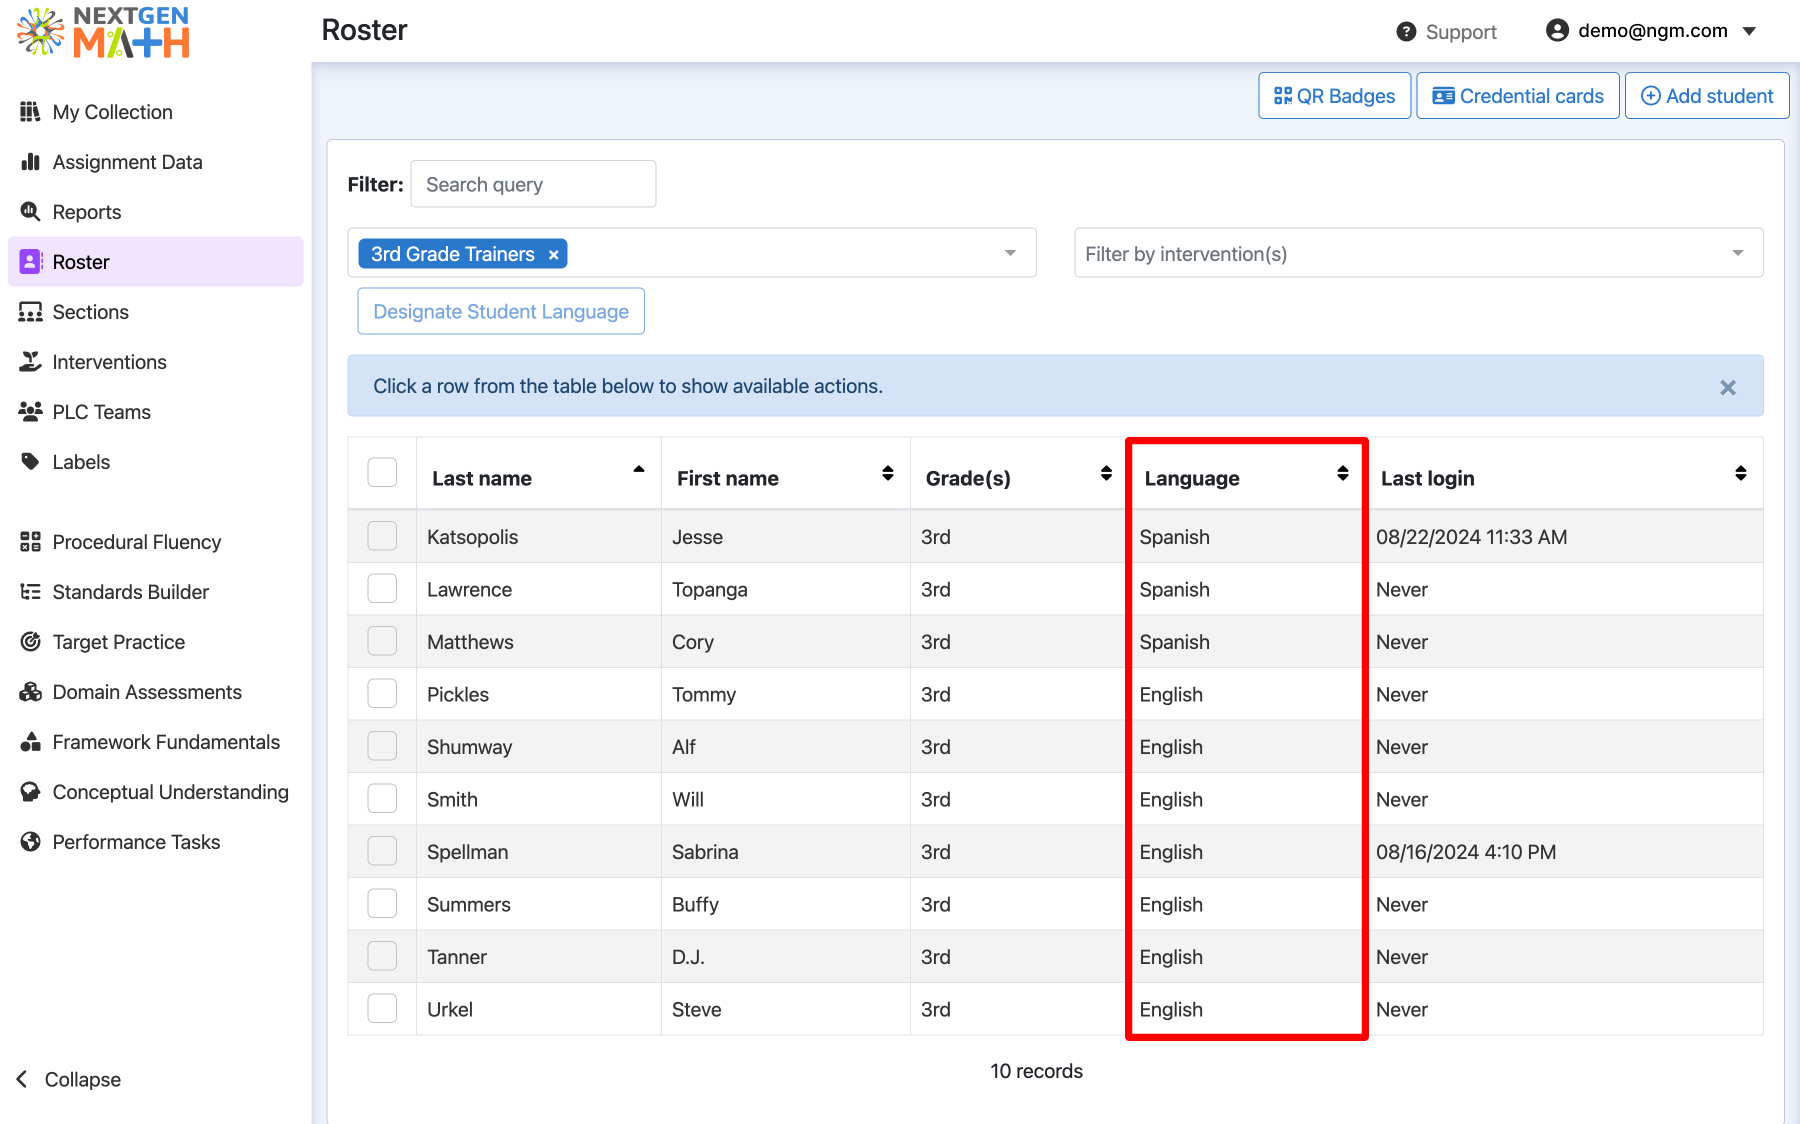This screenshot has width=1800, height=1124.
Task: Open the demo@ngm.com account dropdown arrow
Action: click(x=1750, y=31)
